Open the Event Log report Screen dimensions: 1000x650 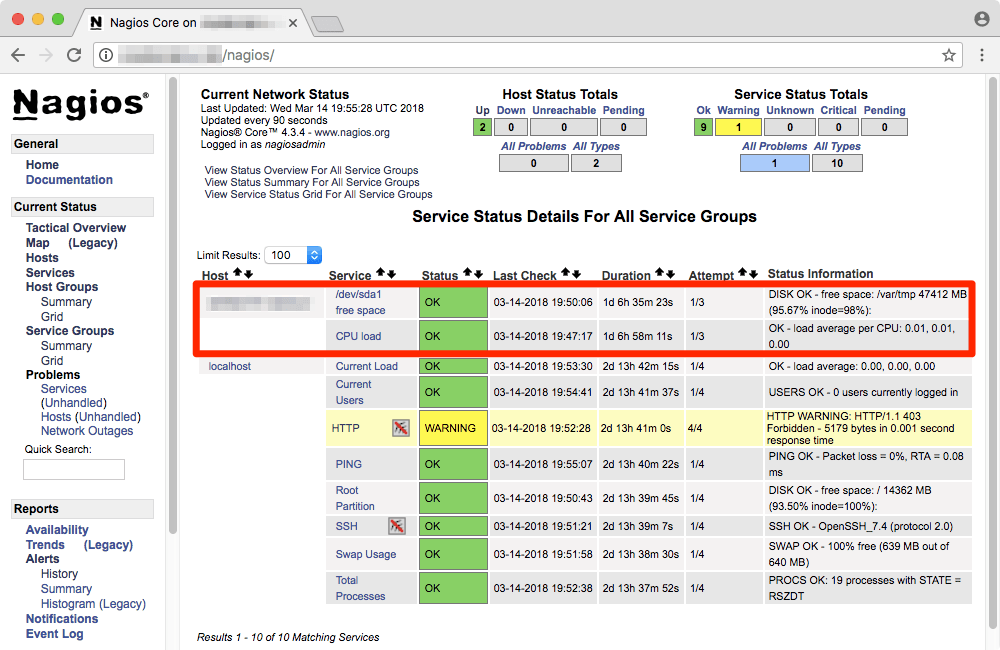pyautogui.click(x=54, y=633)
